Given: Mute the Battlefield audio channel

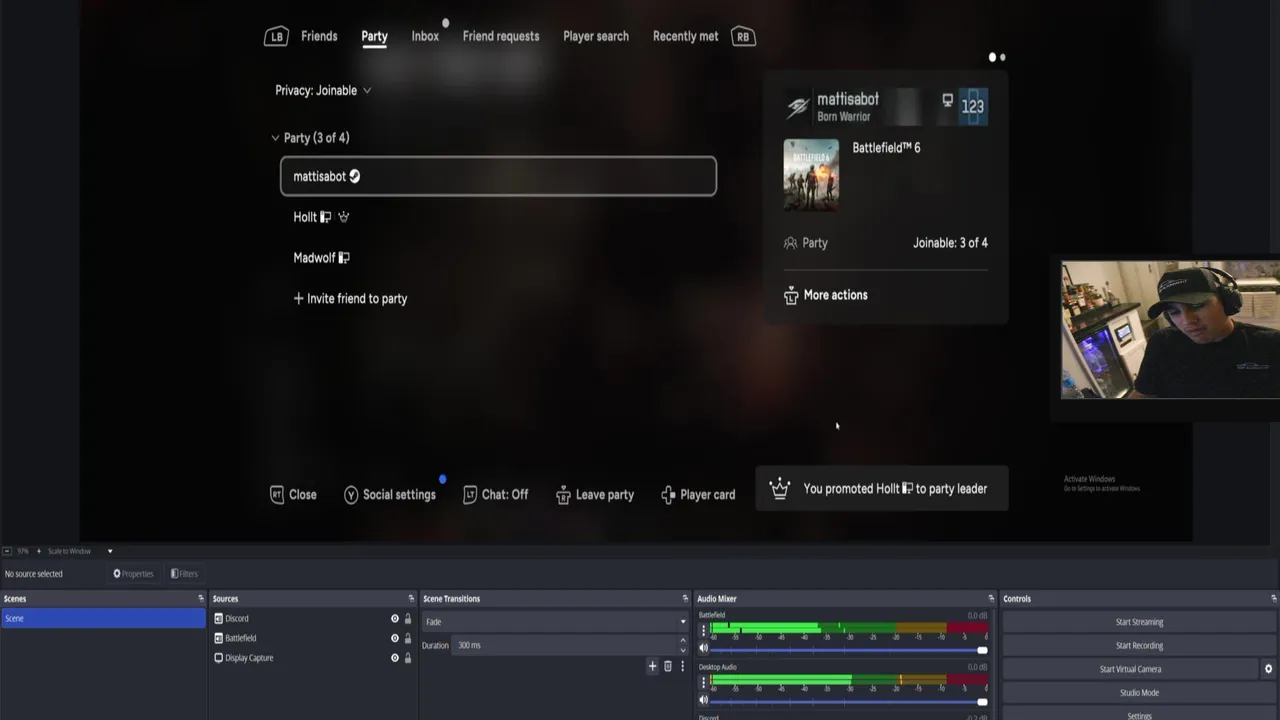Looking at the screenshot, I should [703, 650].
